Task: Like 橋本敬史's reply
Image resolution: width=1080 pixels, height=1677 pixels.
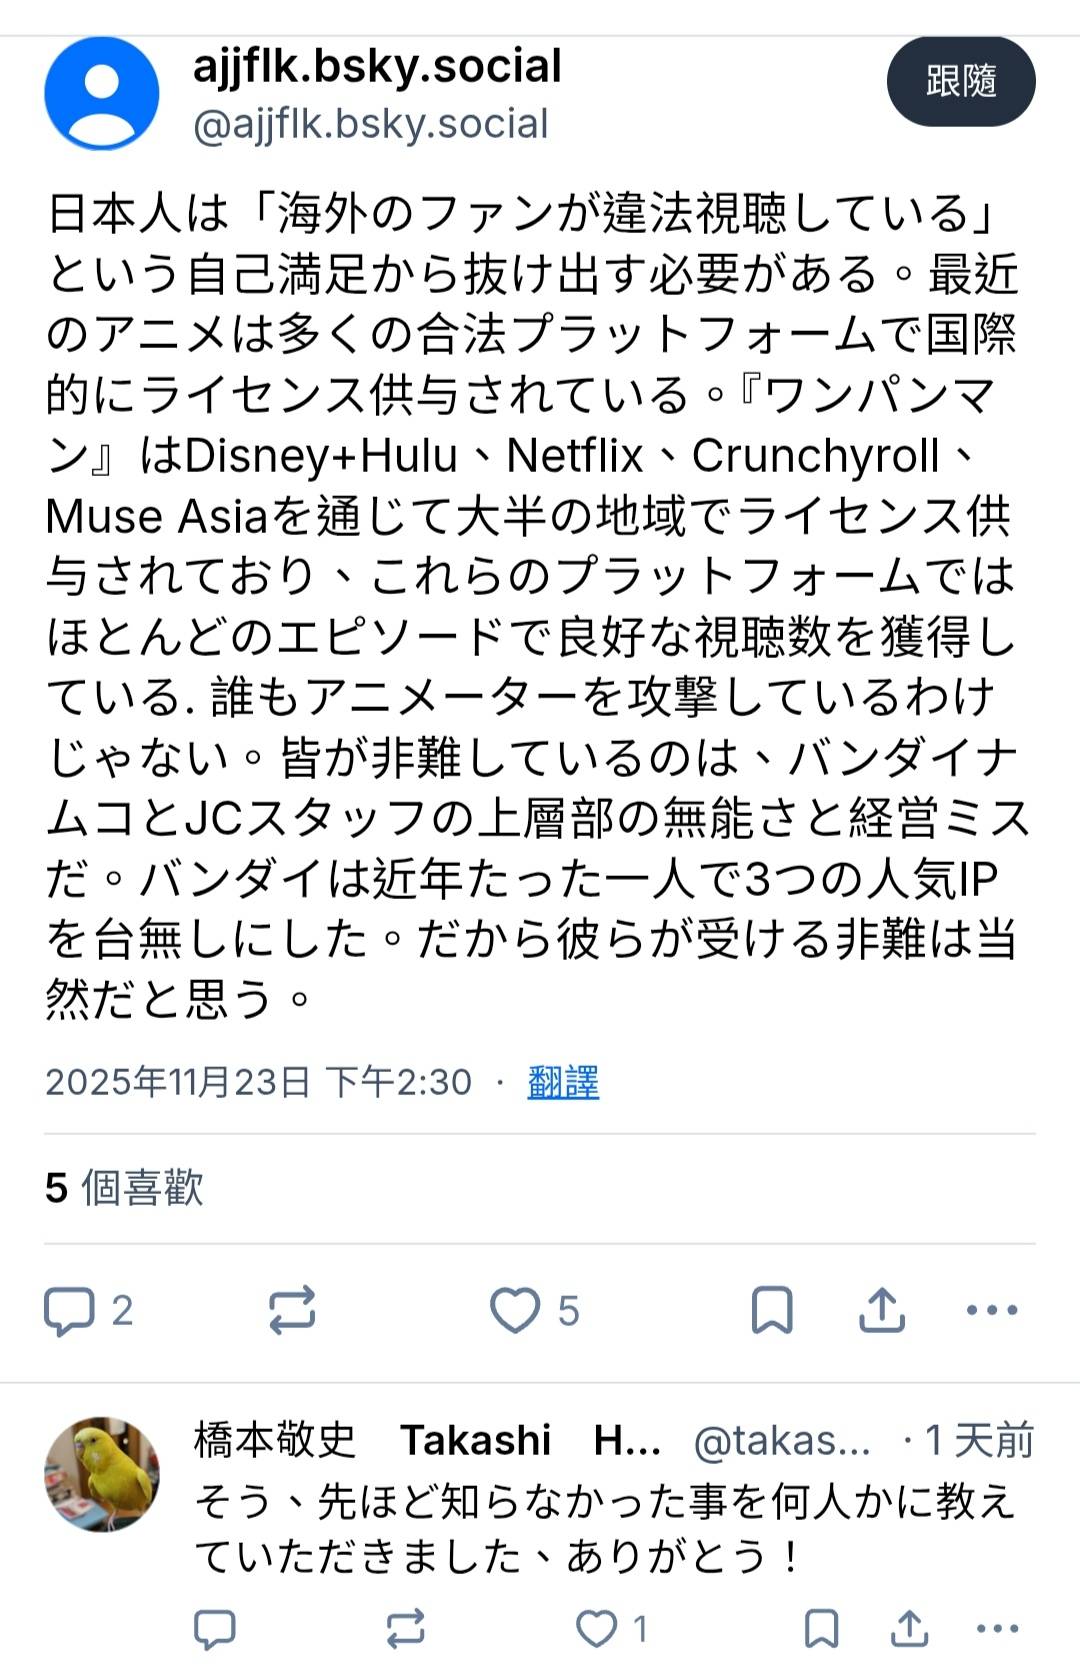Action: 597,1629
